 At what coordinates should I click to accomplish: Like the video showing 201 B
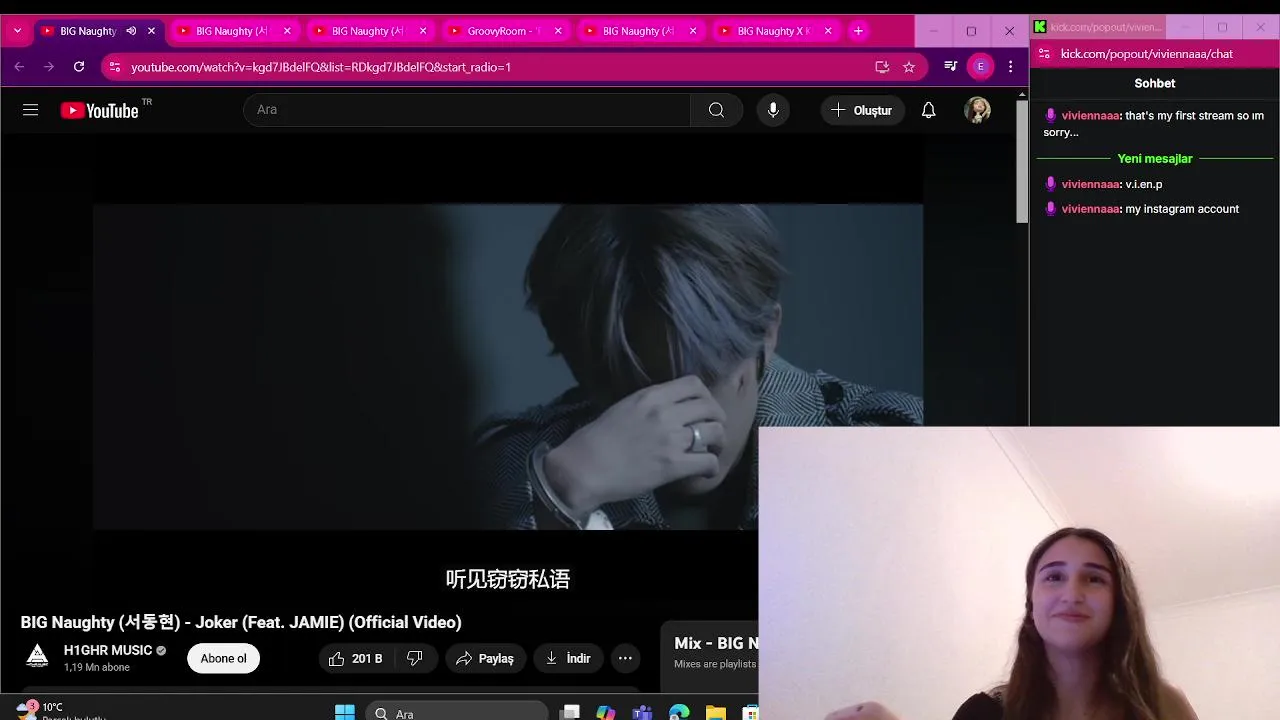[356, 658]
